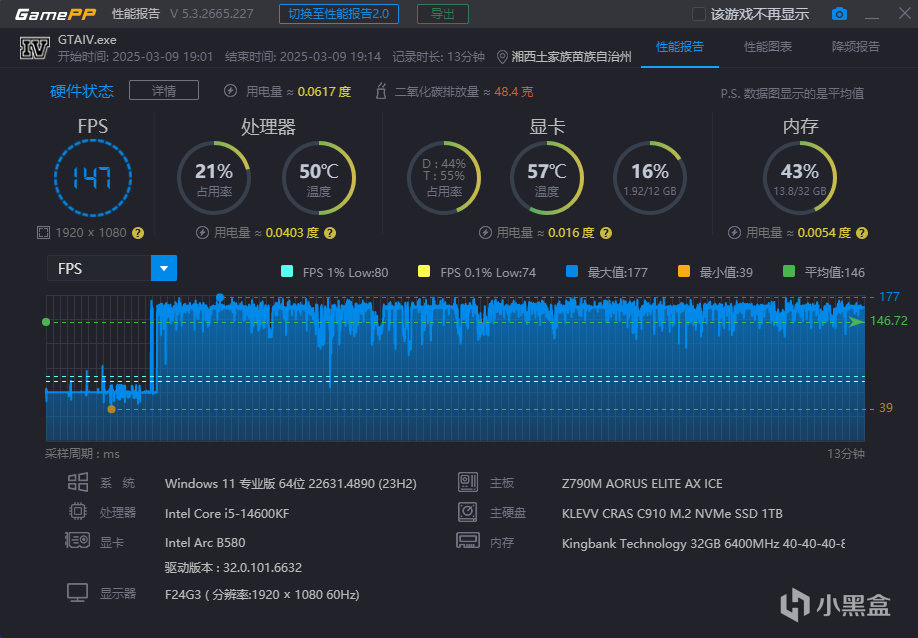
Task: Click the CO2 emission bottle icon
Action: click(381, 91)
